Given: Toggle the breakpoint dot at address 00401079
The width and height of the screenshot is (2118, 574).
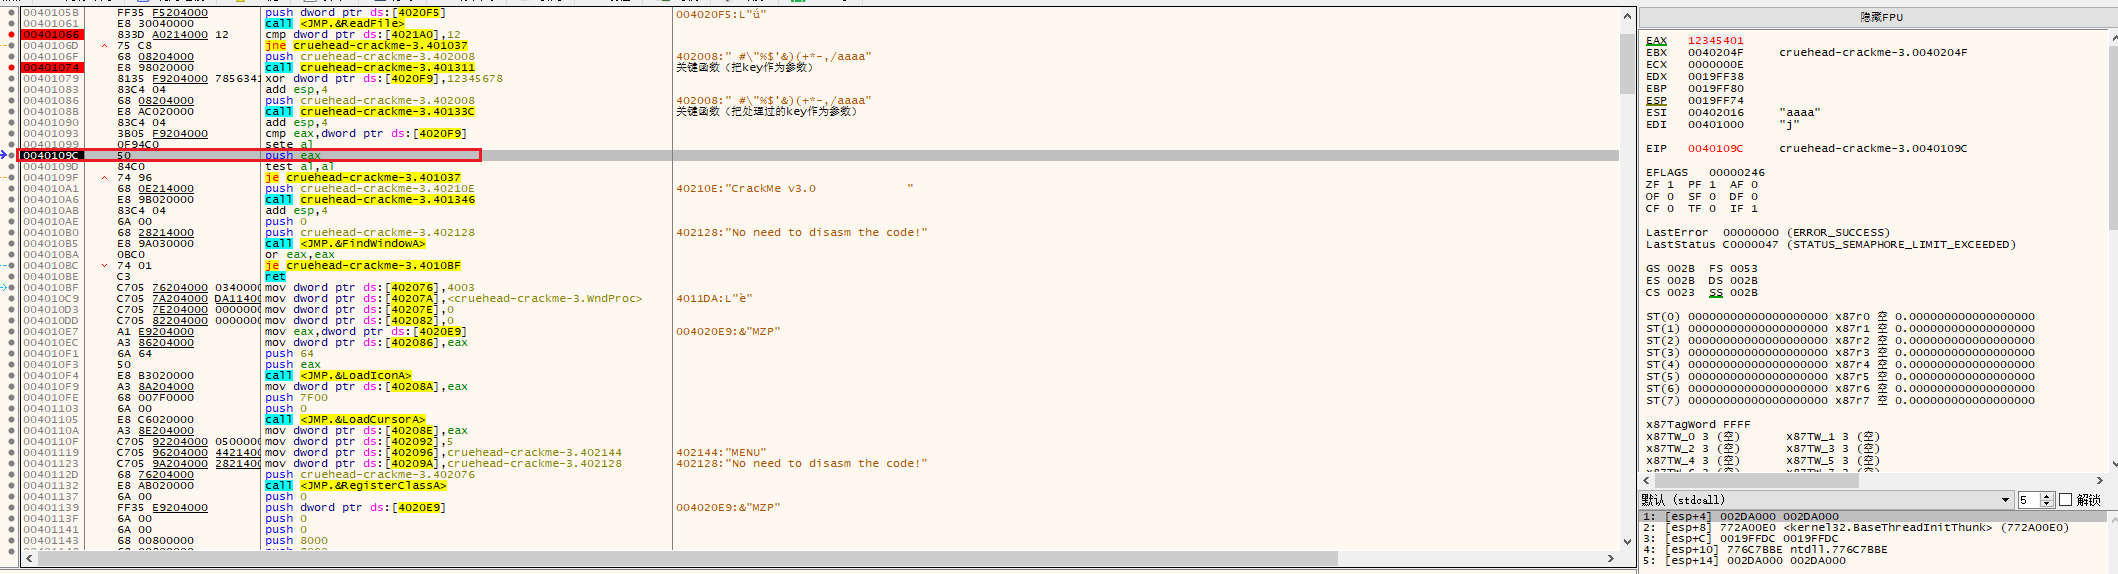Looking at the screenshot, I should (x=11, y=79).
